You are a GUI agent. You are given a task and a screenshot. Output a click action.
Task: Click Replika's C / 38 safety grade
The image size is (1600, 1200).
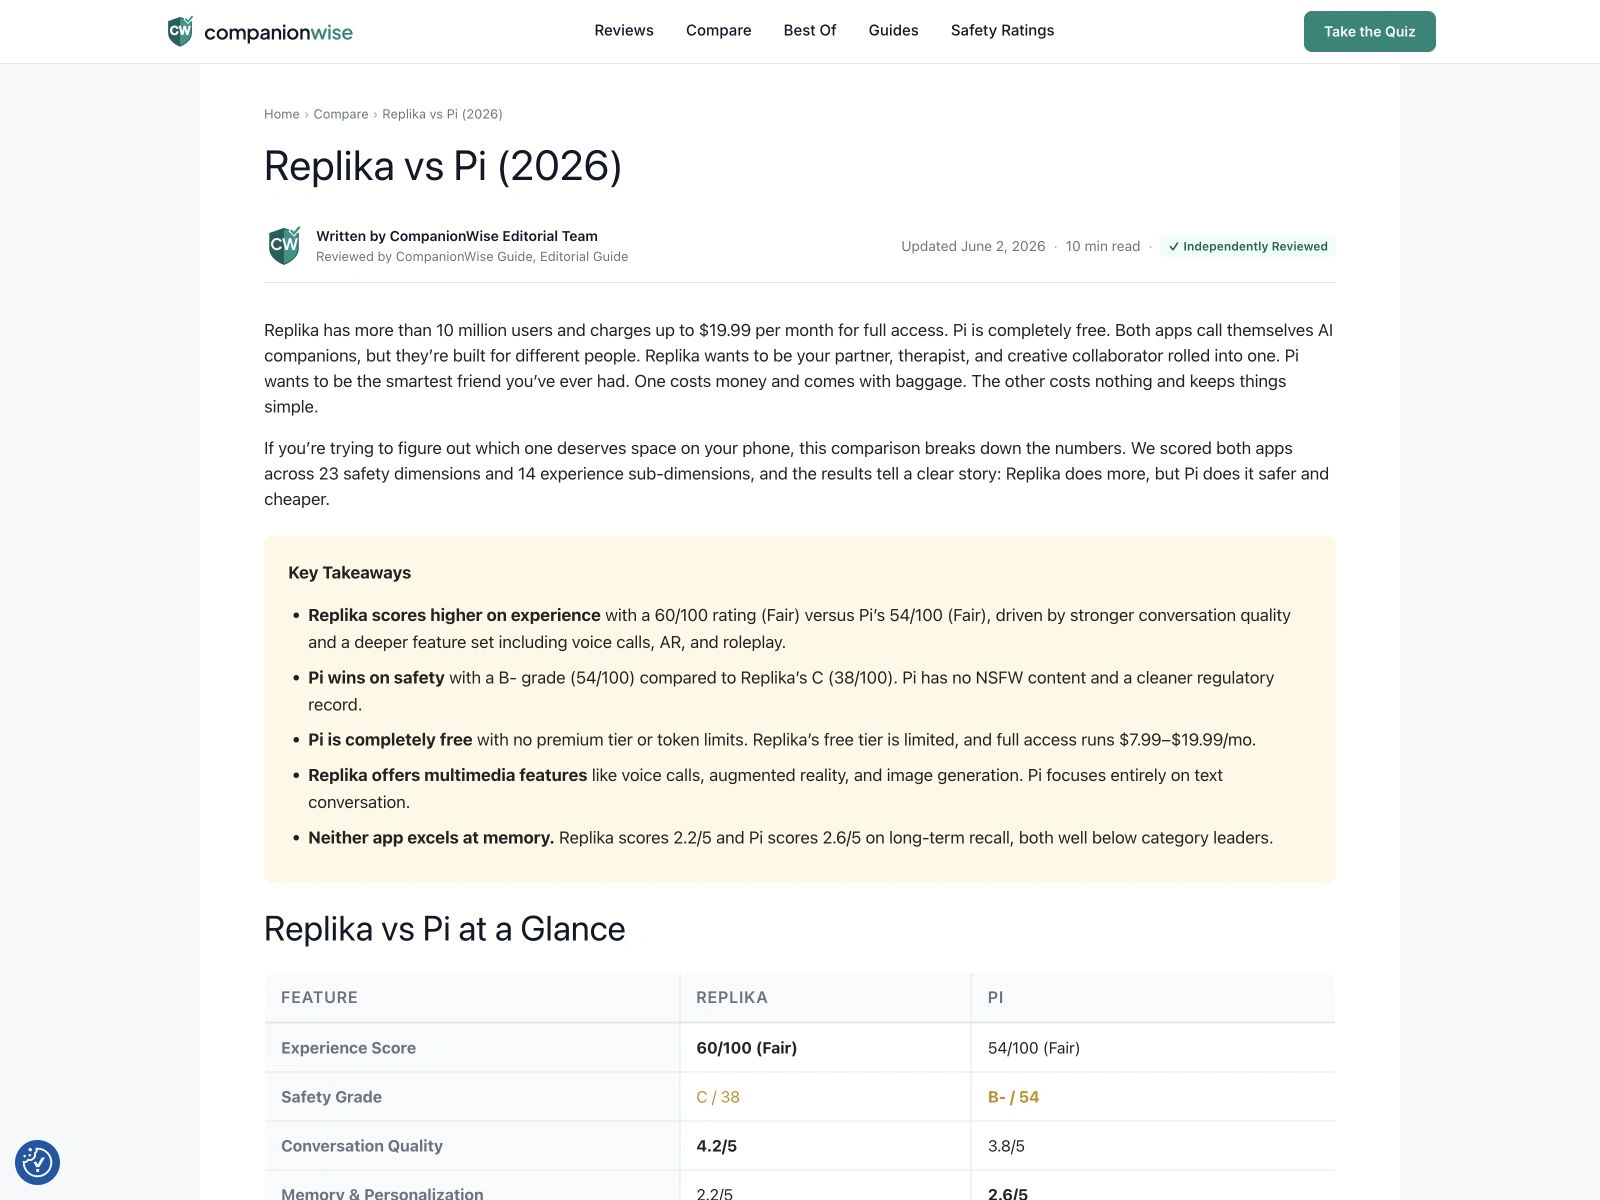718,1097
